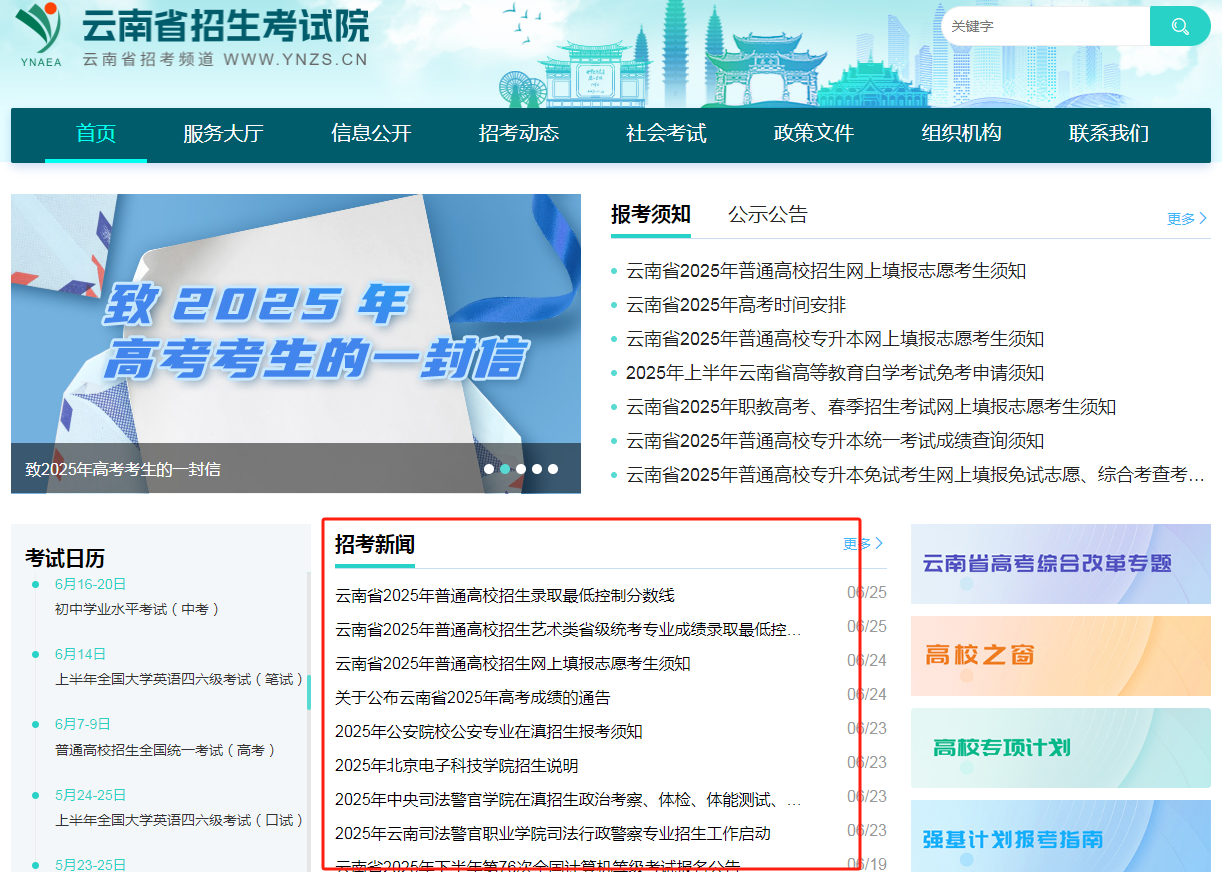Open 云南省2025年普通高校招生录取最低控制分数线 news

(x=505, y=595)
